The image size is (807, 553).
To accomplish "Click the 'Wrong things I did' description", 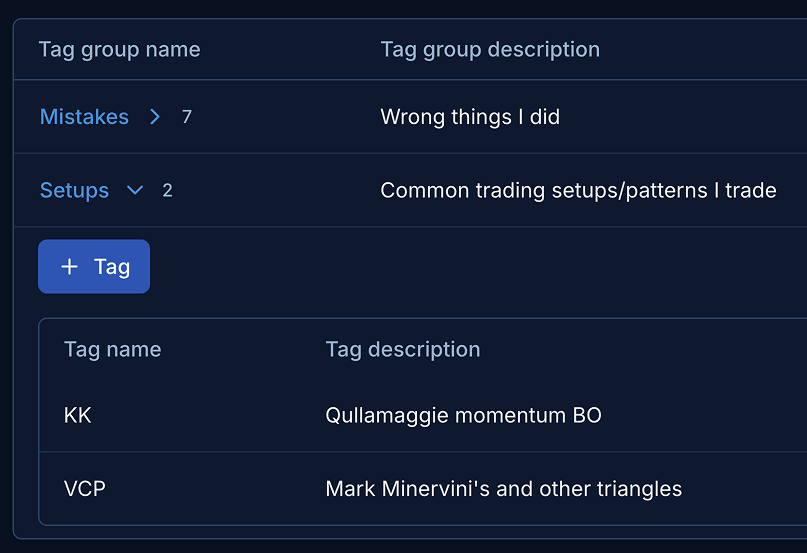I will [x=470, y=117].
